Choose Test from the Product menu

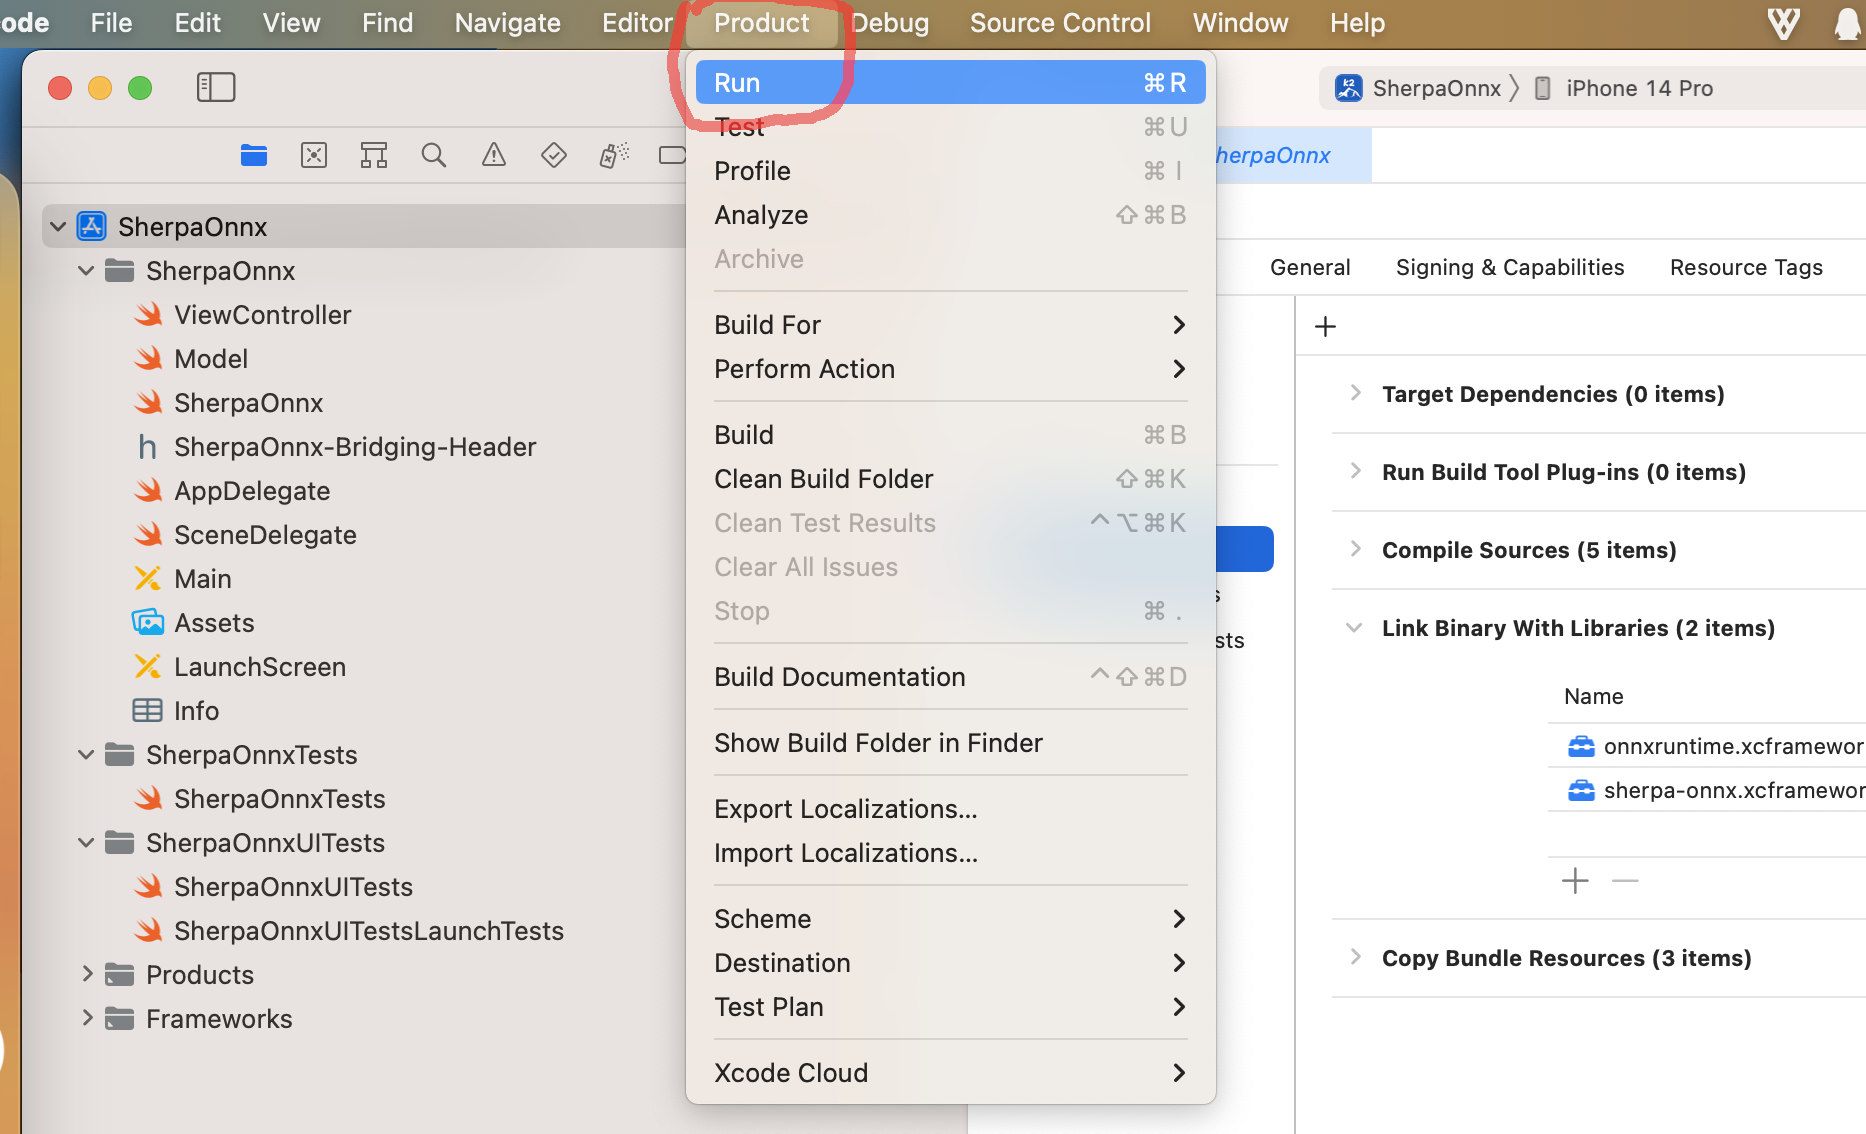(x=950, y=127)
